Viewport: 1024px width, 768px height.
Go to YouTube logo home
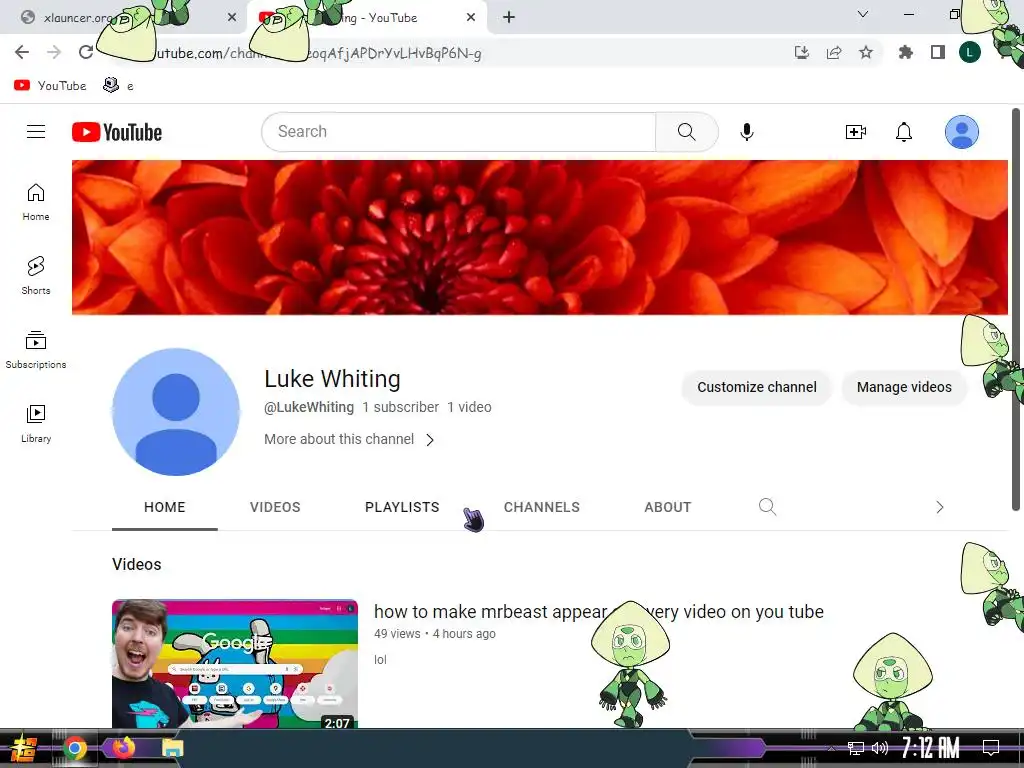pyautogui.click(x=117, y=132)
